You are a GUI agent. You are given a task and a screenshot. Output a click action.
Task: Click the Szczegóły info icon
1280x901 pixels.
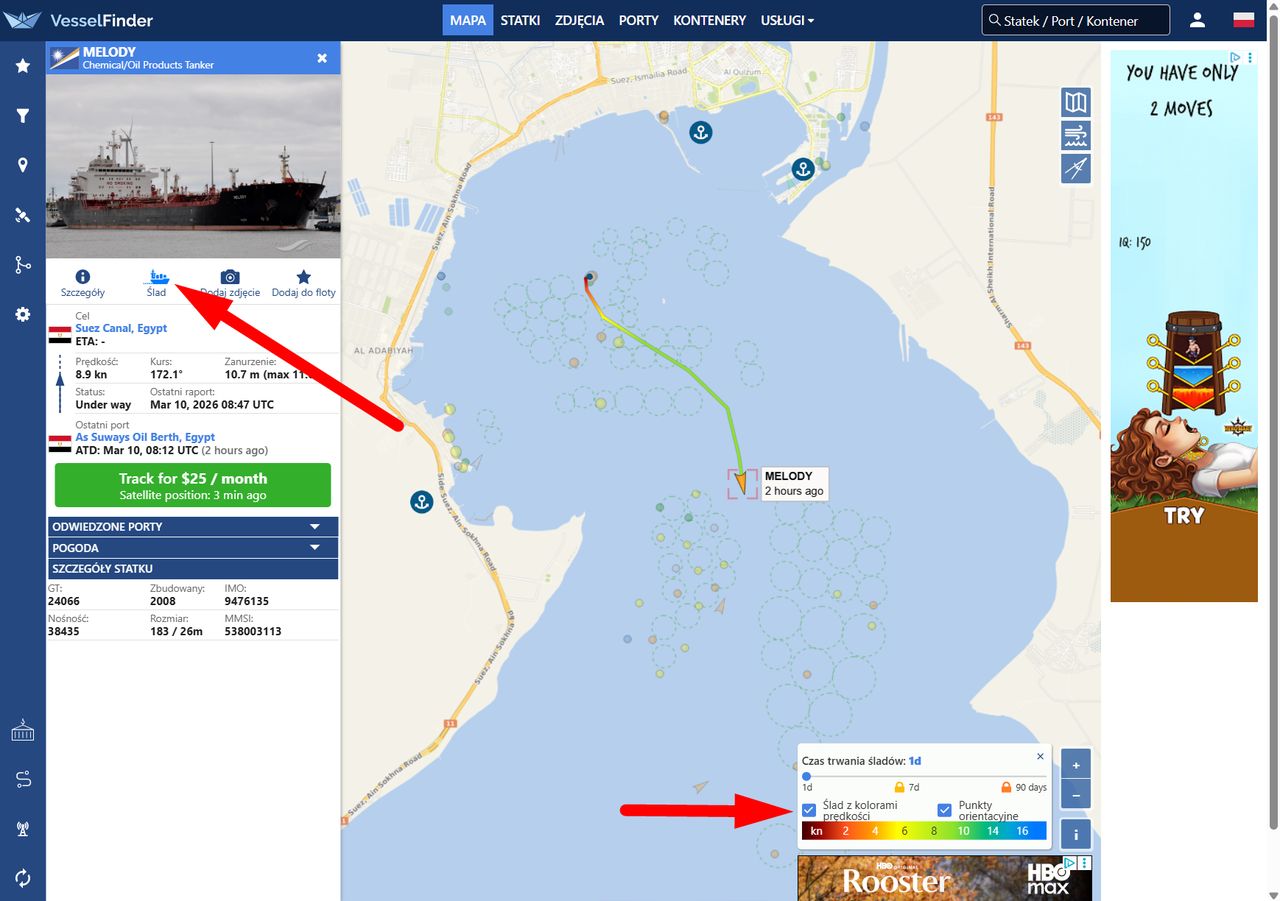coord(83,277)
